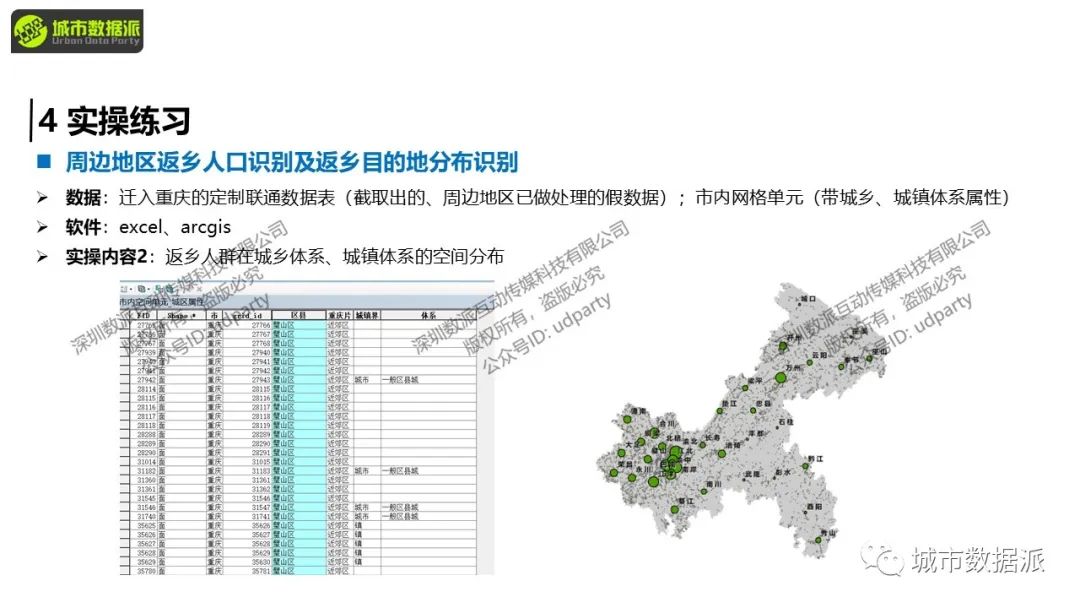Select the 城镇界 column header
1080x608 pixels.
click(x=366, y=315)
